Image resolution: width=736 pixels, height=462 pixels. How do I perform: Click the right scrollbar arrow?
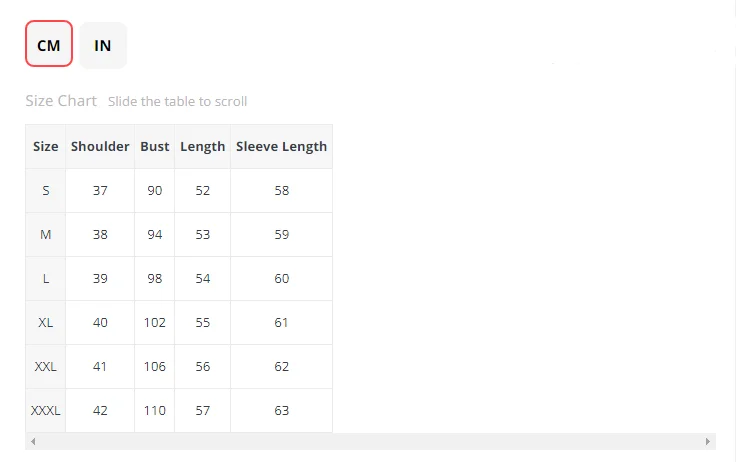(708, 441)
